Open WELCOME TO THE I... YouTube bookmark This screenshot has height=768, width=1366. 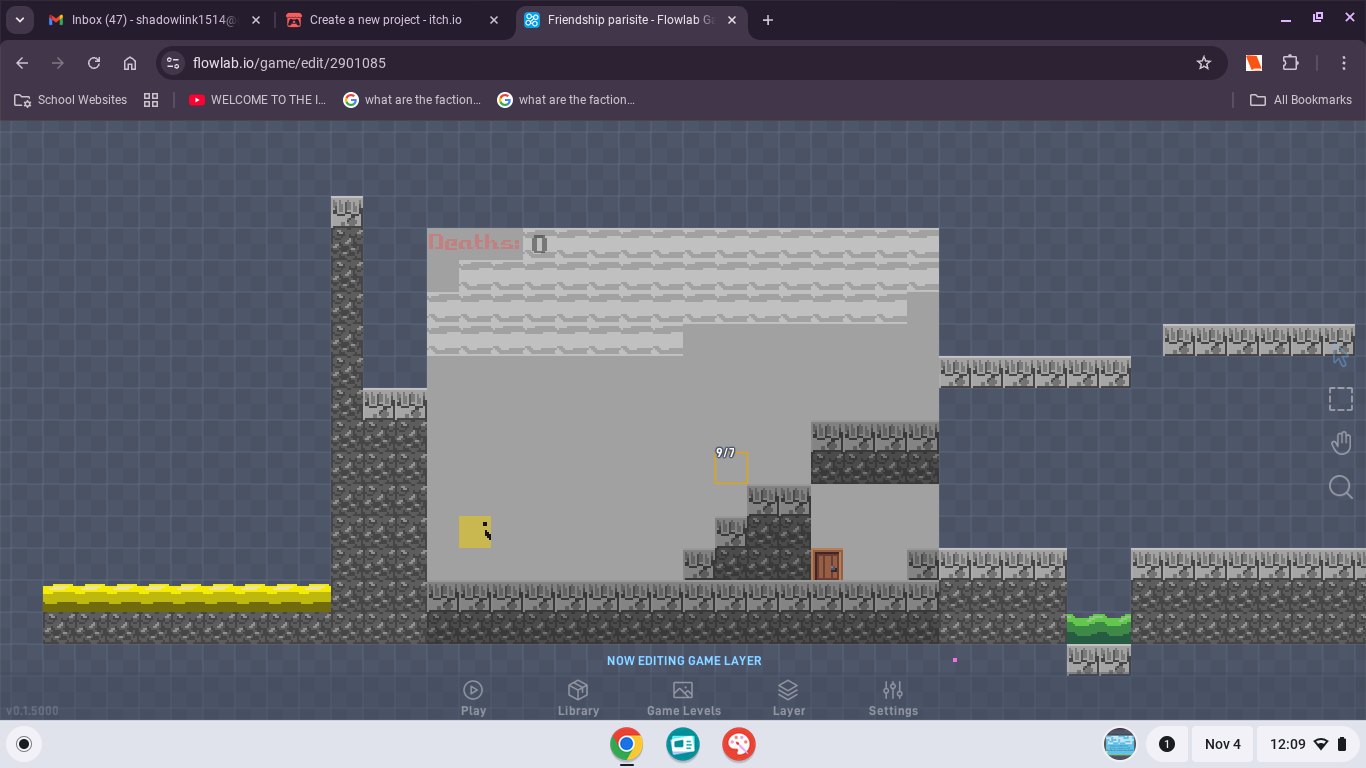tap(258, 100)
